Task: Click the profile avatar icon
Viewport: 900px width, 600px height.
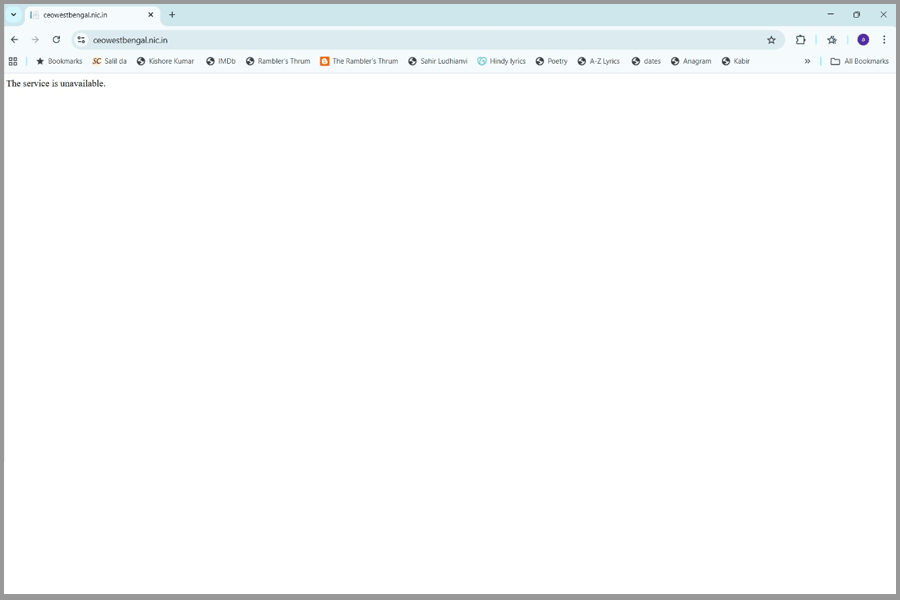Action: pyautogui.click(x=863, y=40)
